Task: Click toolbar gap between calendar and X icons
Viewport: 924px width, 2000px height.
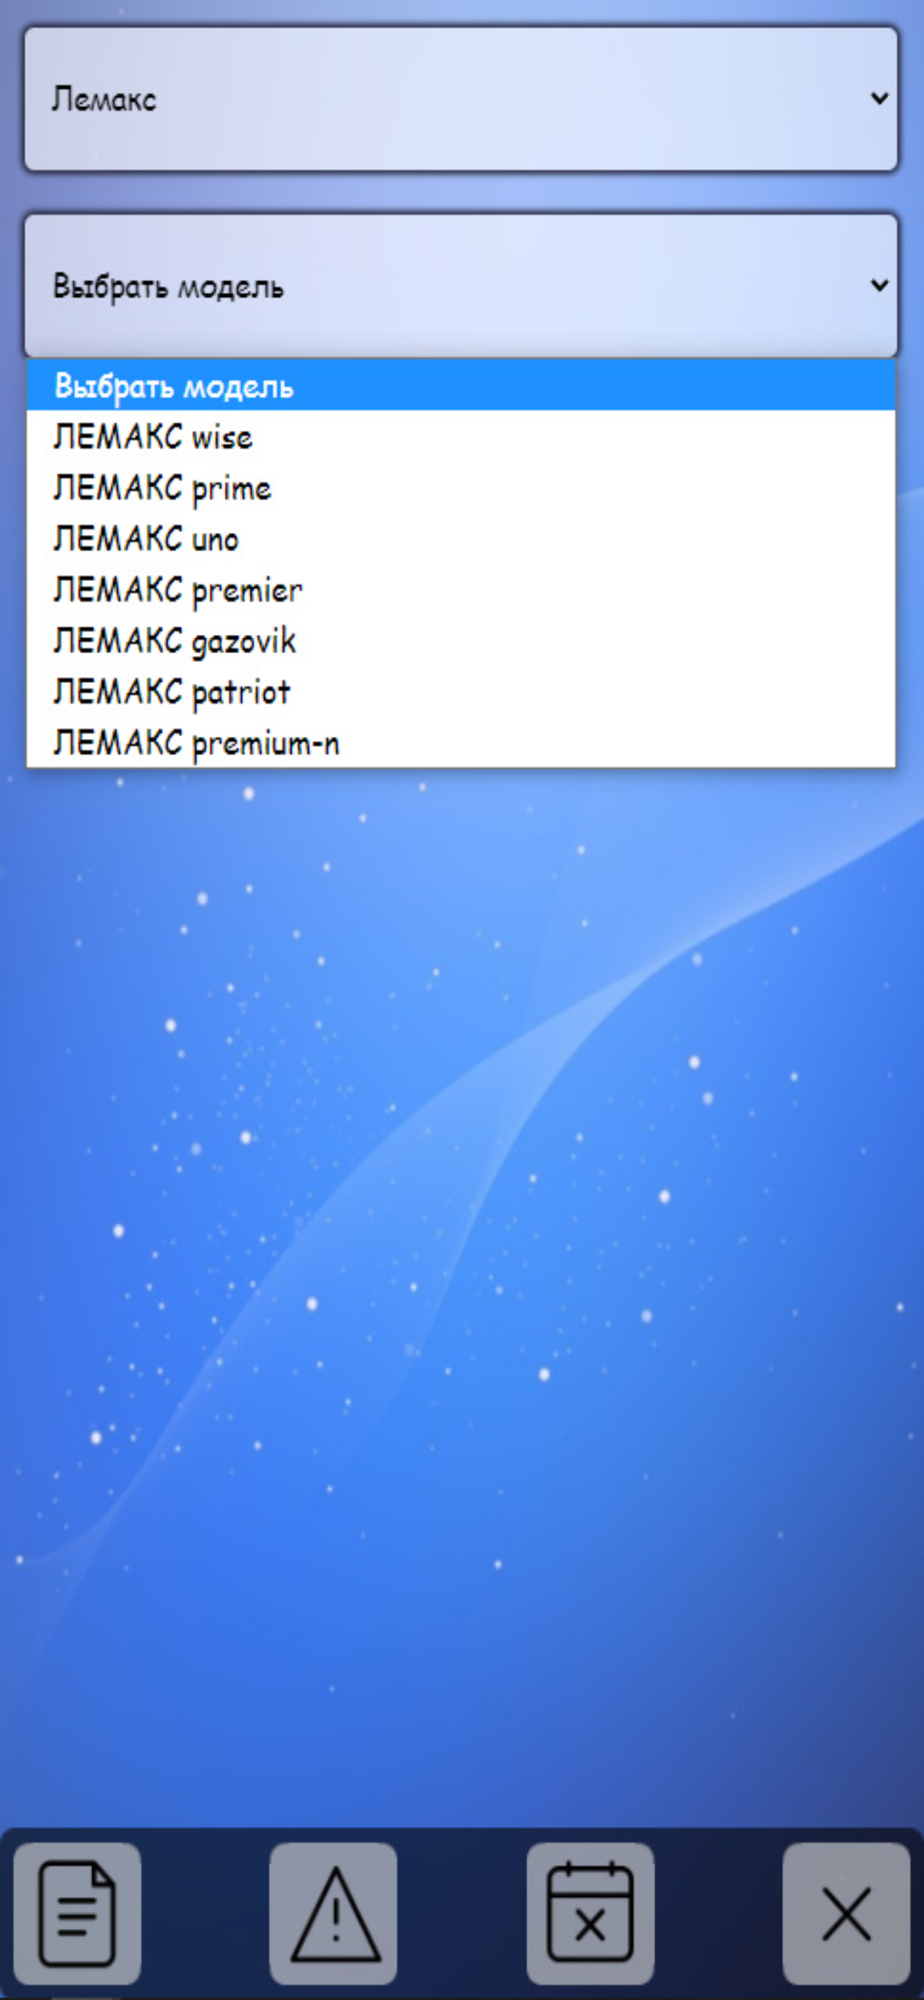Action: [x=718, y=1913]
